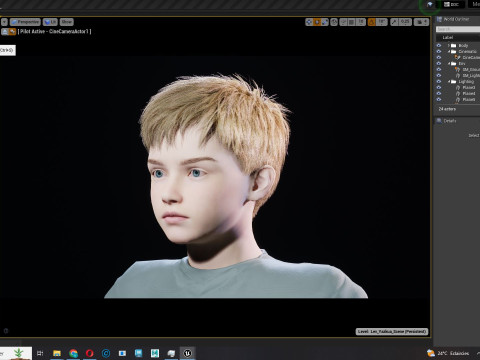
Task: Select the Lighting folder row
Action: tap(466, 81)
